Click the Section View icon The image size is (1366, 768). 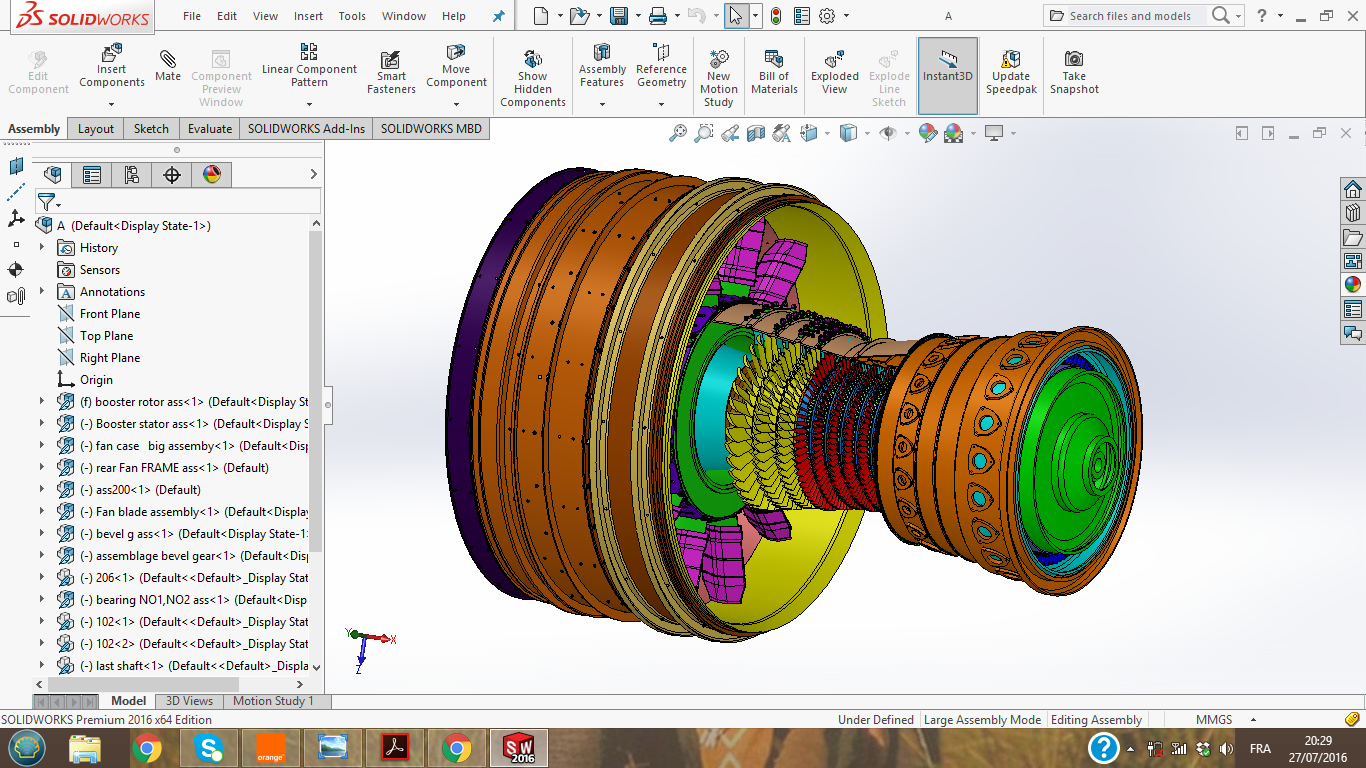(756, 133)
